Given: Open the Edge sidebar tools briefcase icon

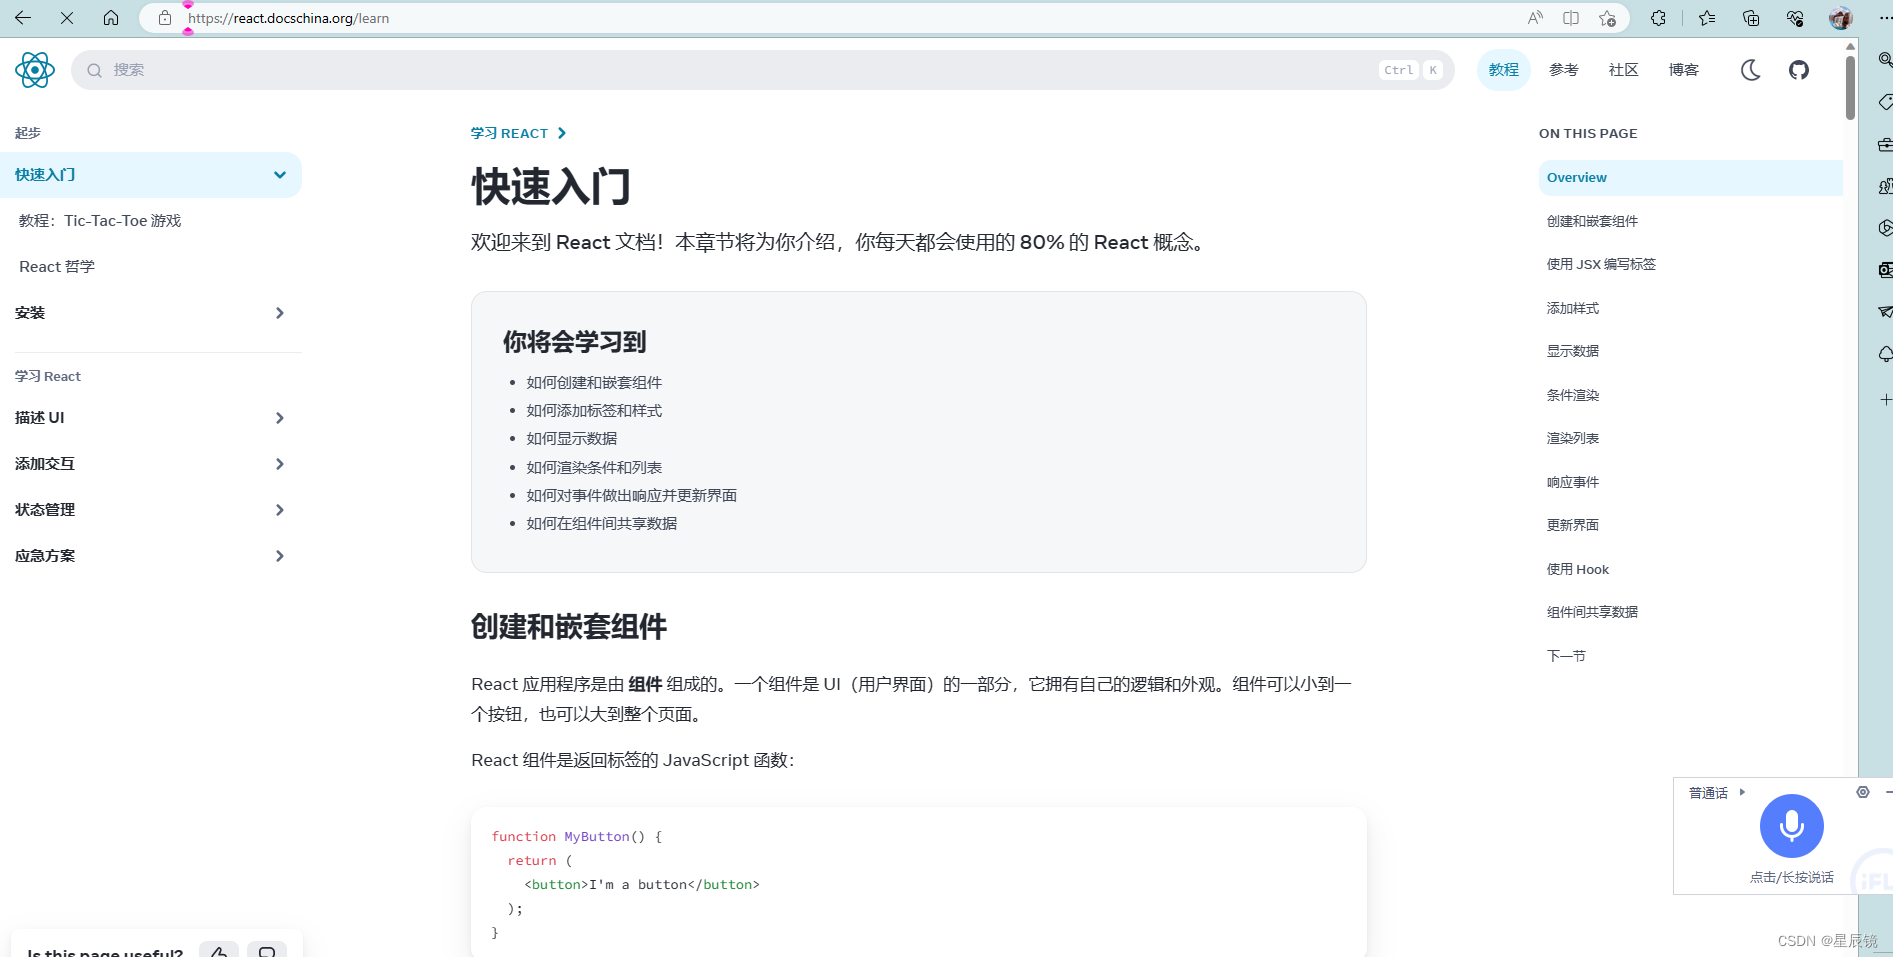Looking at the screenshot, I should click(x=1885, y=145).
